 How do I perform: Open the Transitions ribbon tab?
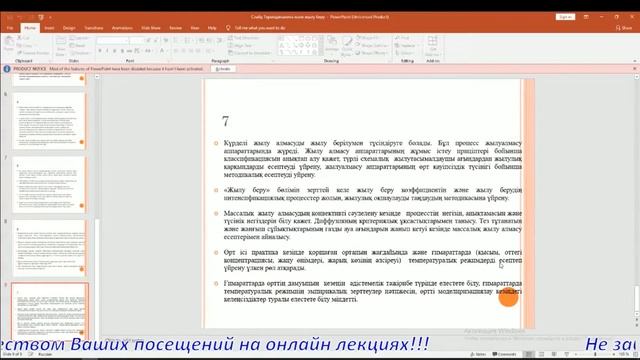(x=93, y=28)
